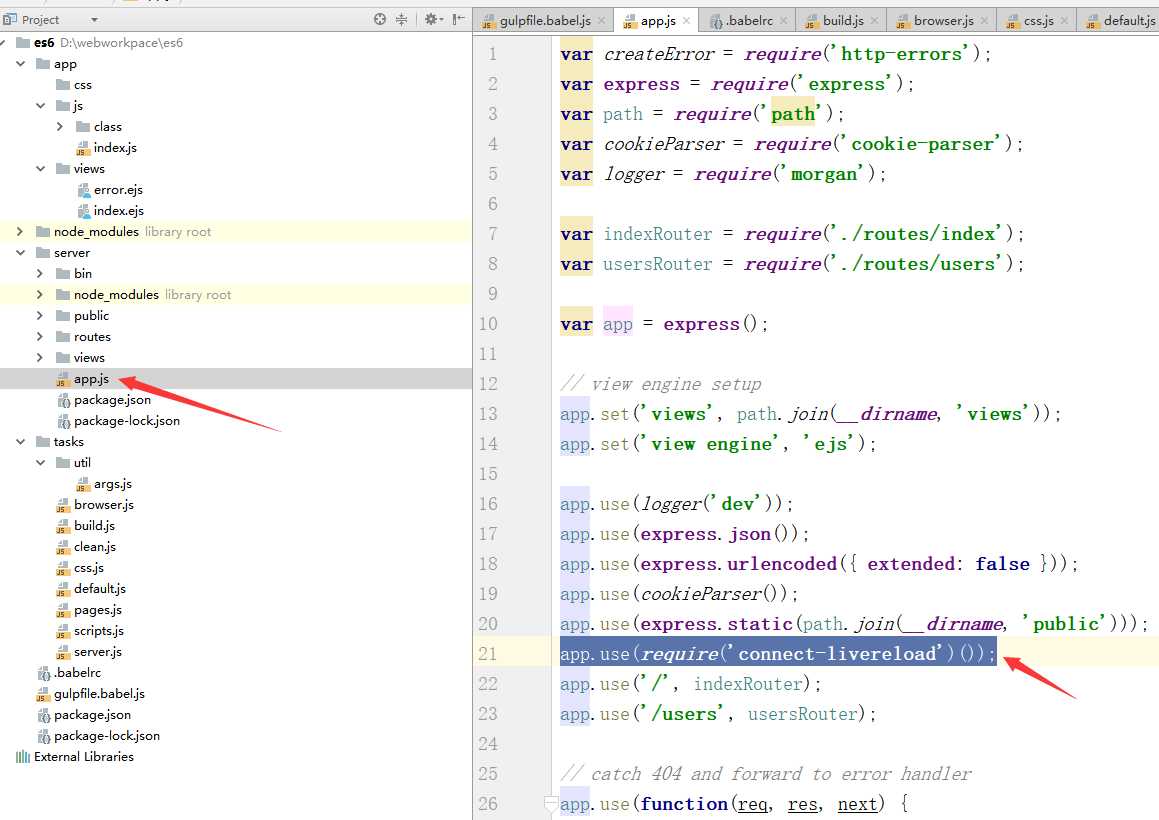Image resolution: width=1159 pixels, height=820 pixels.
Task: Open the Project view dropdown
Action: click(x=94, y=20)
